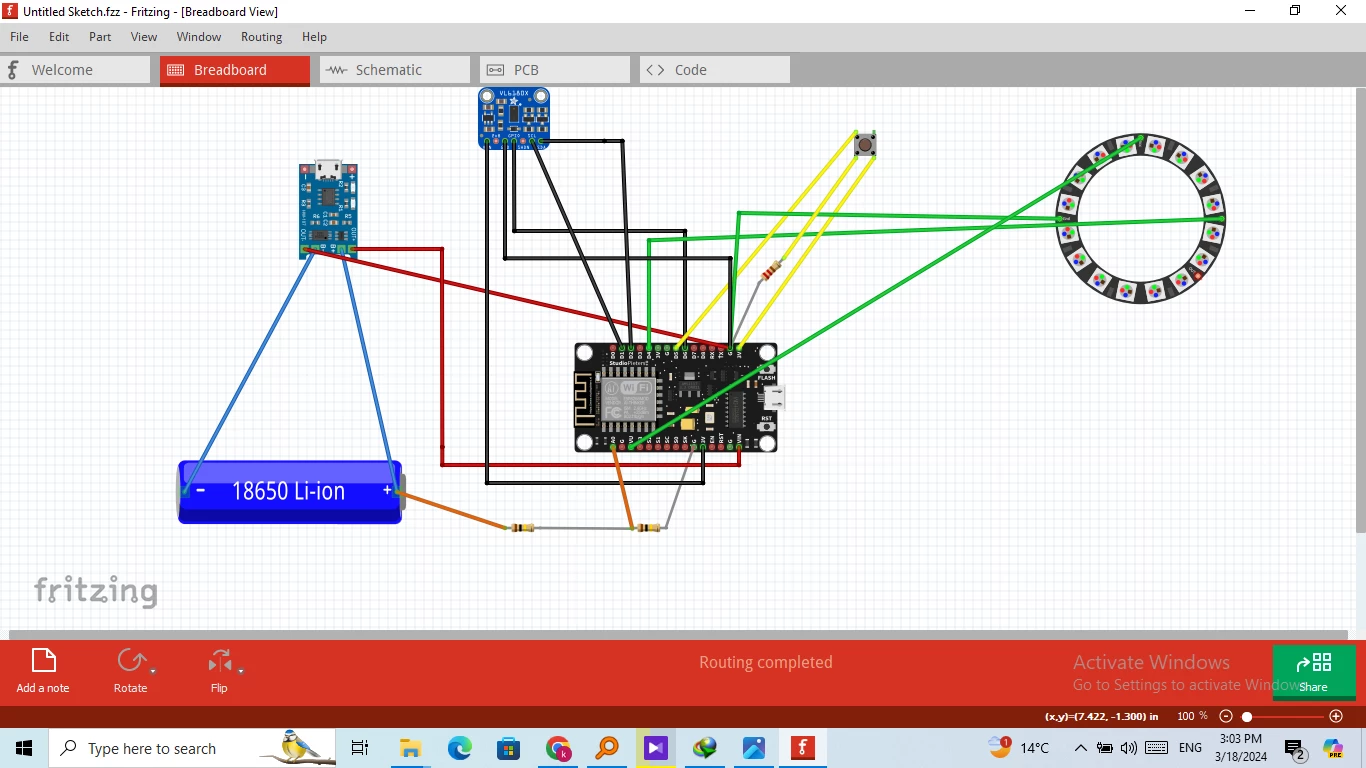This screenshot has height=768, width=1366.
Task: Click the zoom level slider handle
Action: [x=1247, y=717]
